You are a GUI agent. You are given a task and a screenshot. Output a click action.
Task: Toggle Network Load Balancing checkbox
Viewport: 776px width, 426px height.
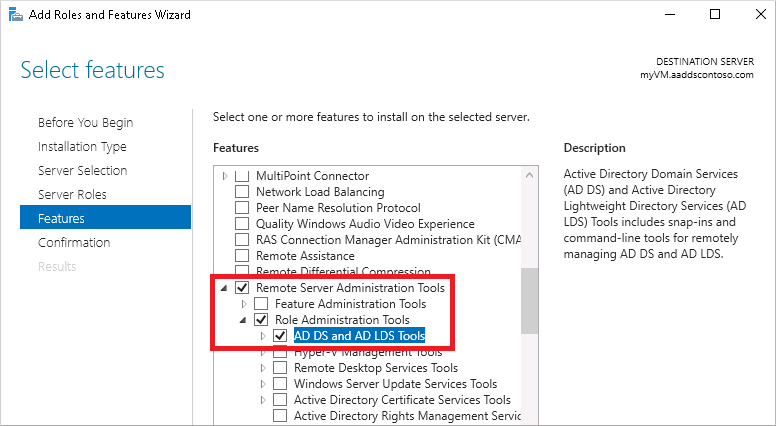click(x=242, y=192)
